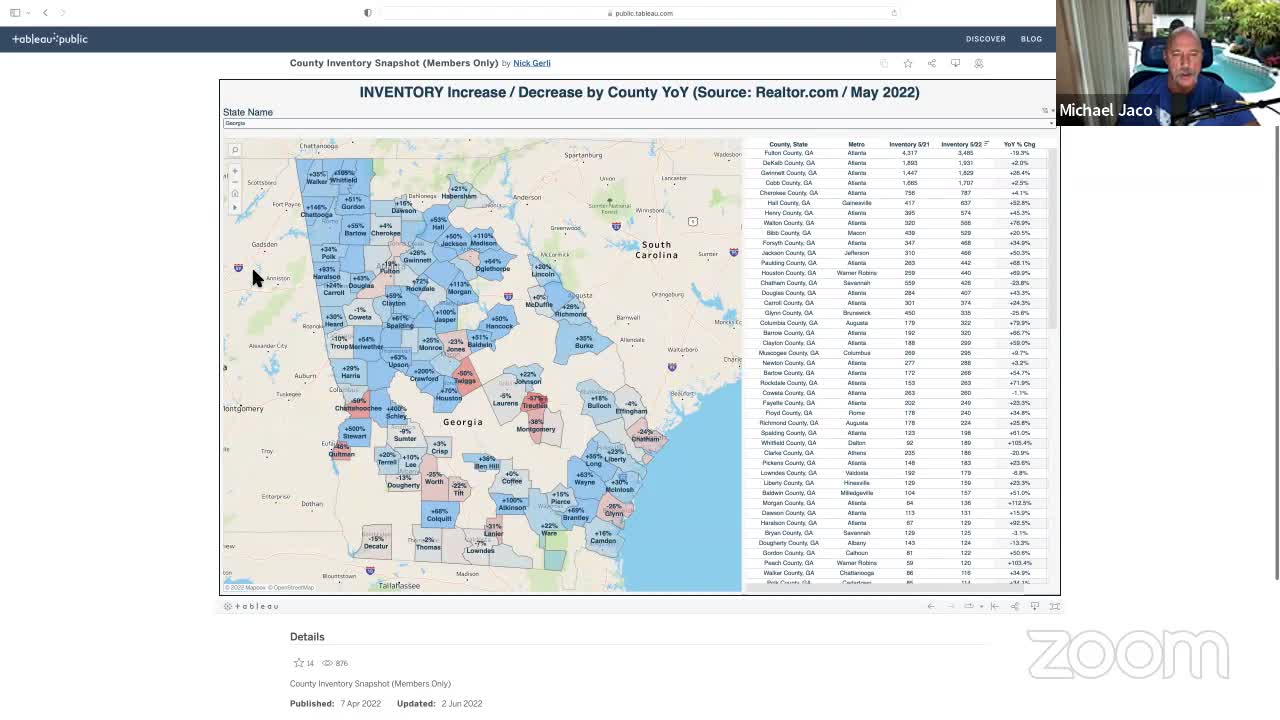Image resolution: width=1280 pixels, height=720 pixels.
Task: Open the BLOG menu item
Action: tap(1031, 39)
